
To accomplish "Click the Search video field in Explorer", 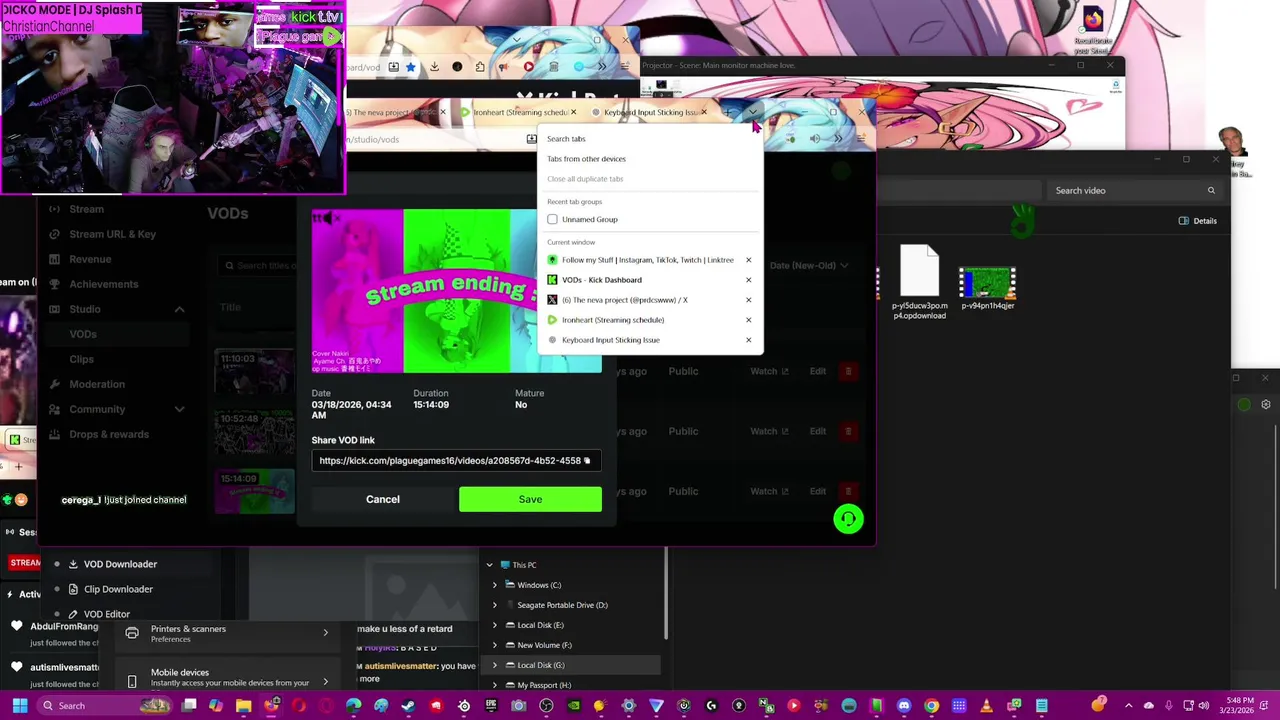I will pos(1134,190).
